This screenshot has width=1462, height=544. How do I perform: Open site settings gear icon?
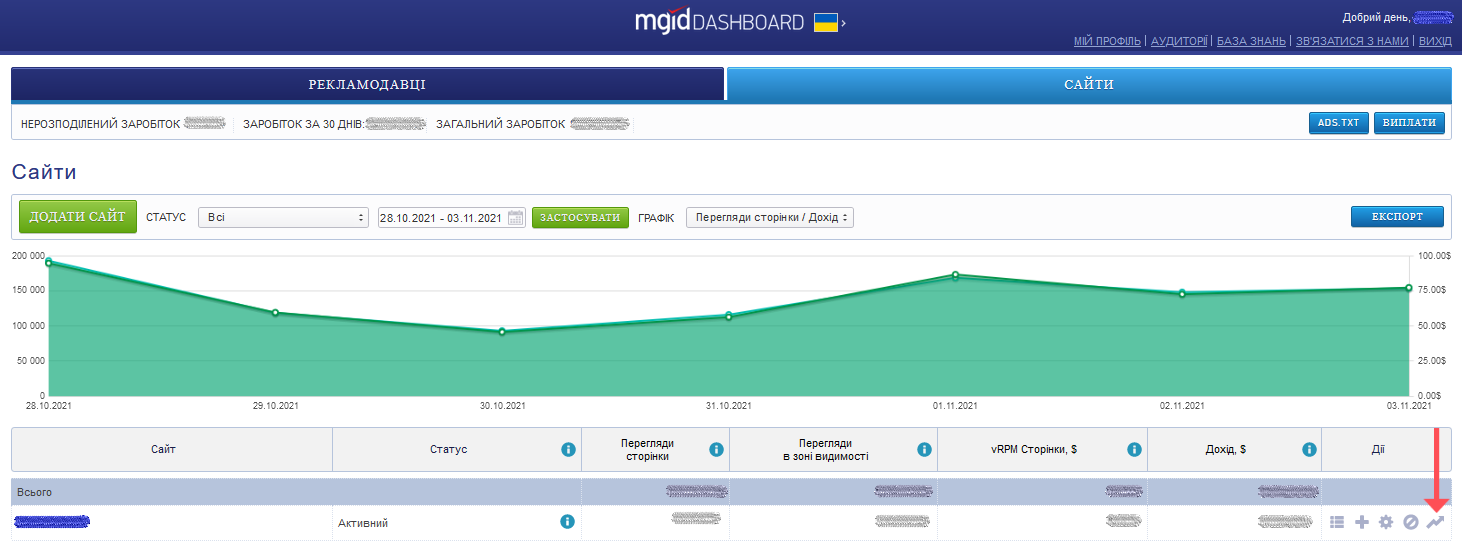click(x=1386, y=522)
